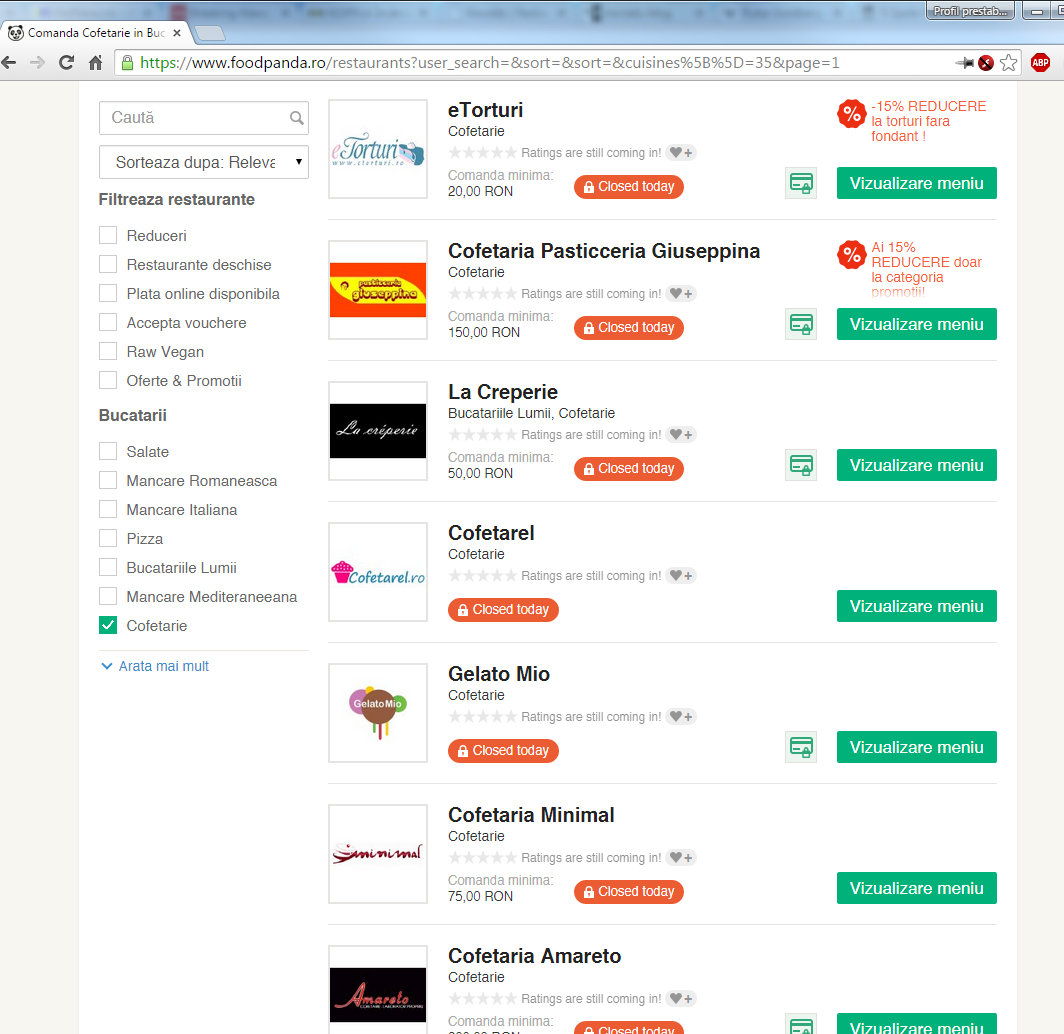Viewport: 1064px width, 1034px height.
Task: Check the Accepta vouchere filter
Action: click(108, 322)
